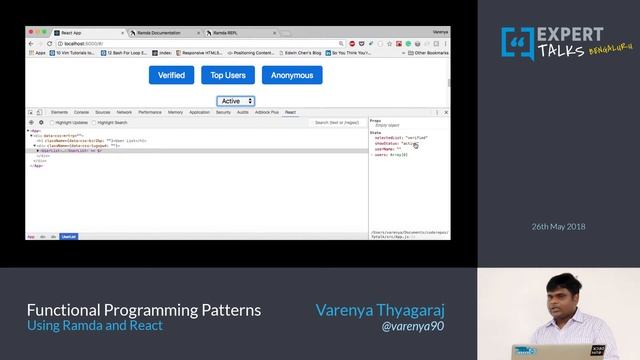Click the selectedList state value
Screen dimensions: 640x360
(x=416, y=138)
